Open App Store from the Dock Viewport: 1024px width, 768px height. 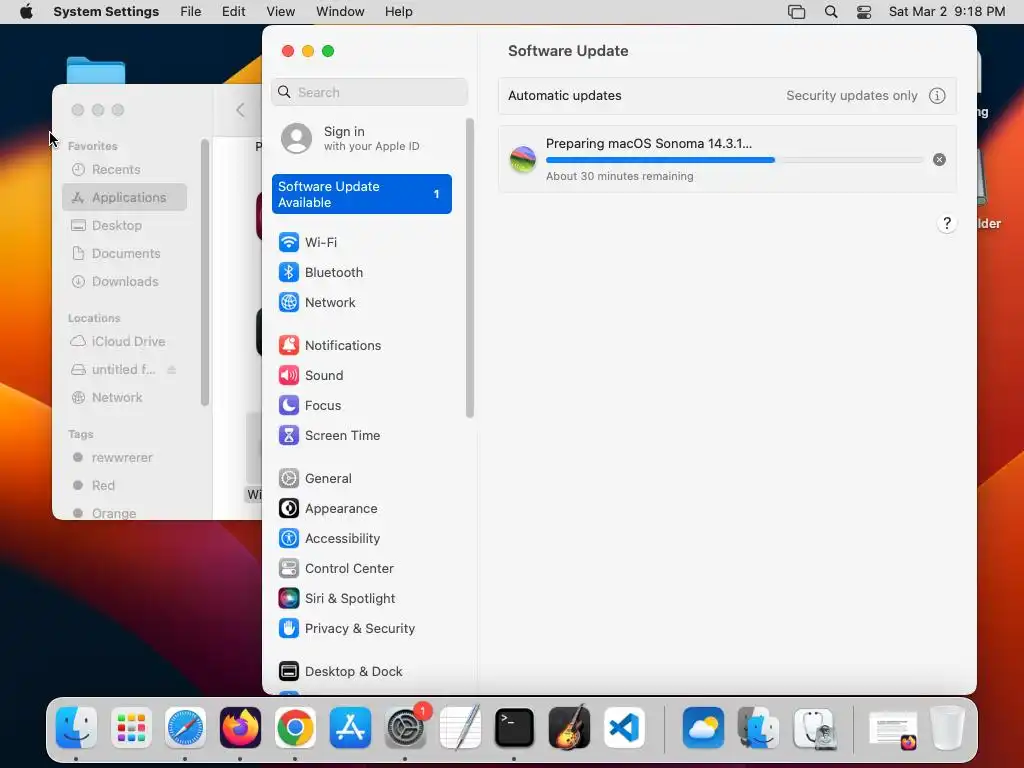[350, 728]
